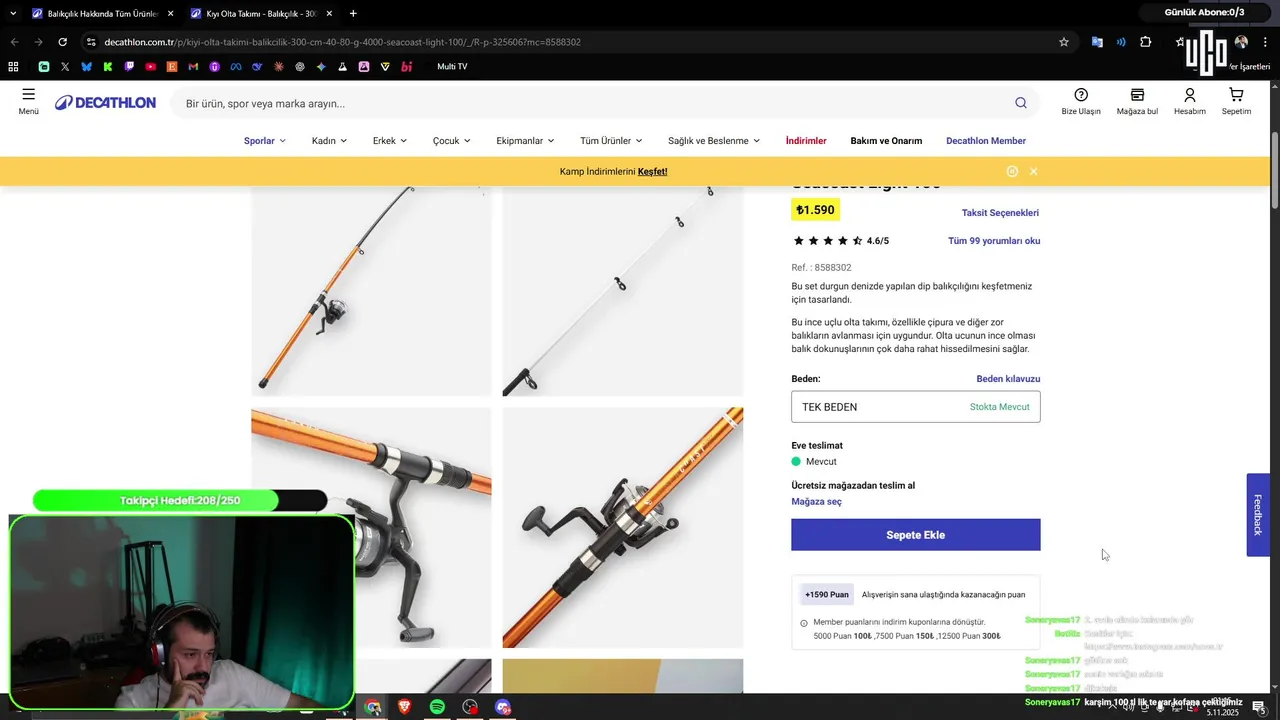1280x720 pixels.
Task: Click the 4.6/5 star rating
Action: pos(840,240)
